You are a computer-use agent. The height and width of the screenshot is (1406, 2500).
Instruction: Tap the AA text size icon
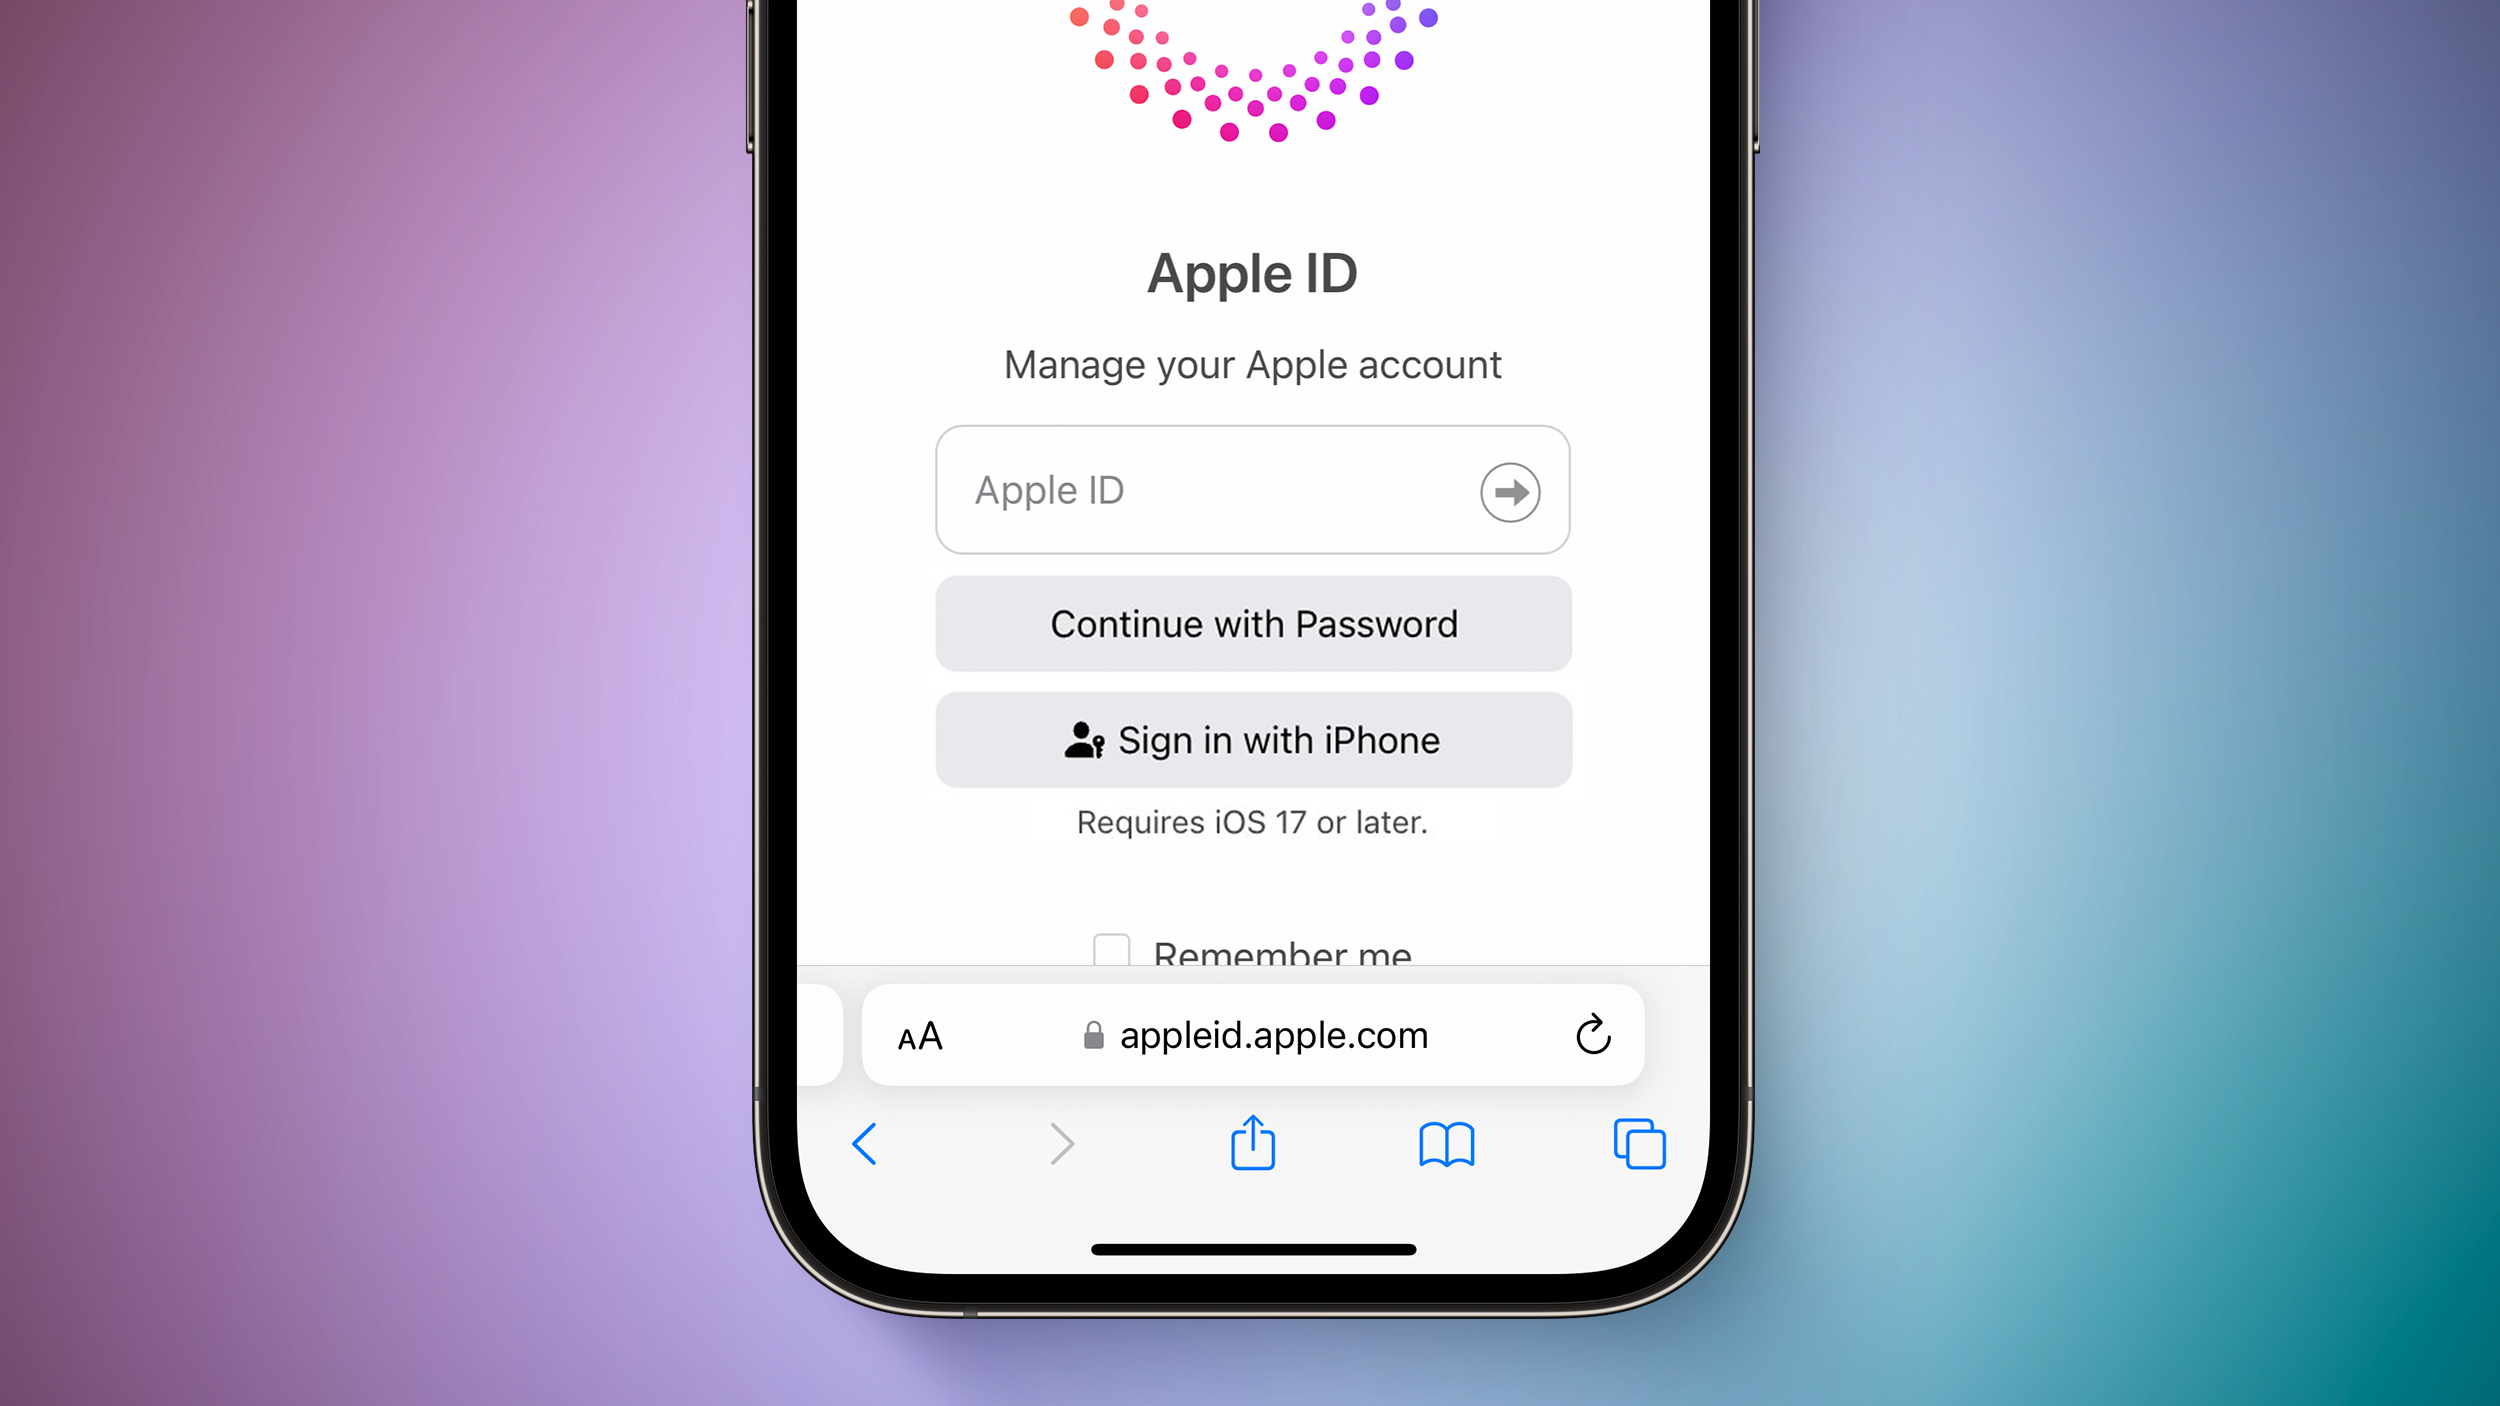920,1033
